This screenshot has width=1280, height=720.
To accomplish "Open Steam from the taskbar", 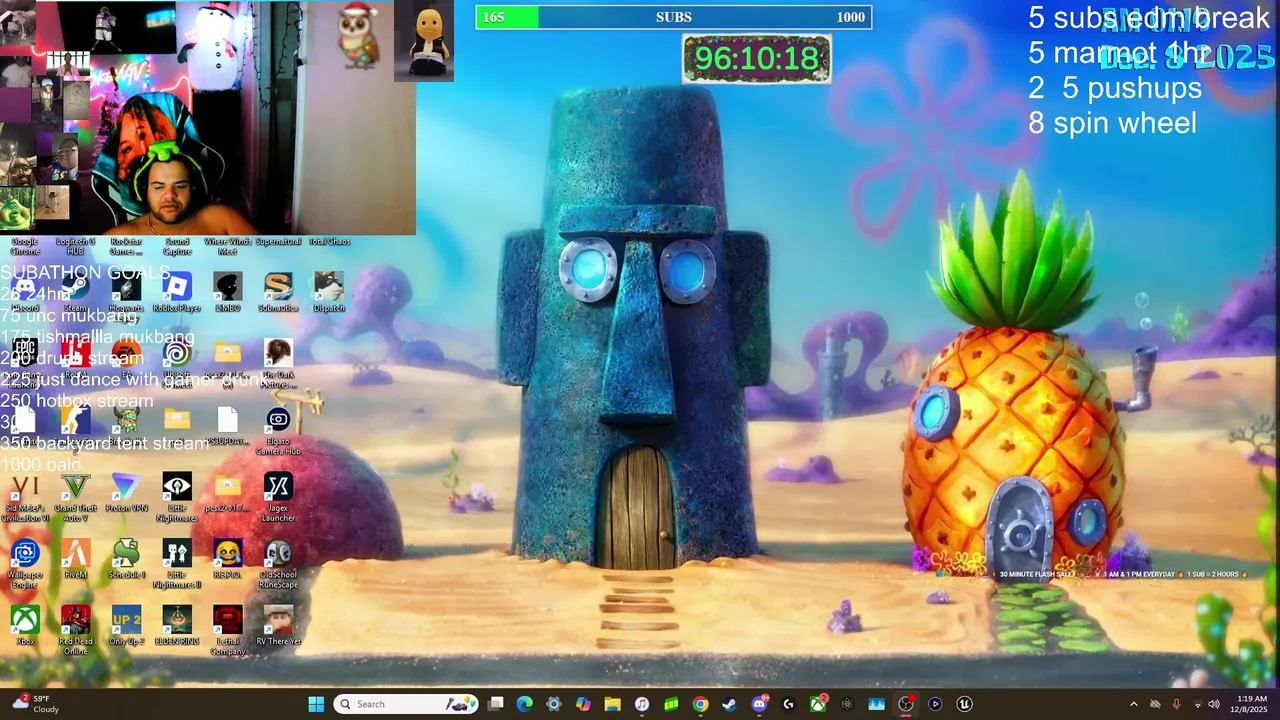I will tap(730, 704).
